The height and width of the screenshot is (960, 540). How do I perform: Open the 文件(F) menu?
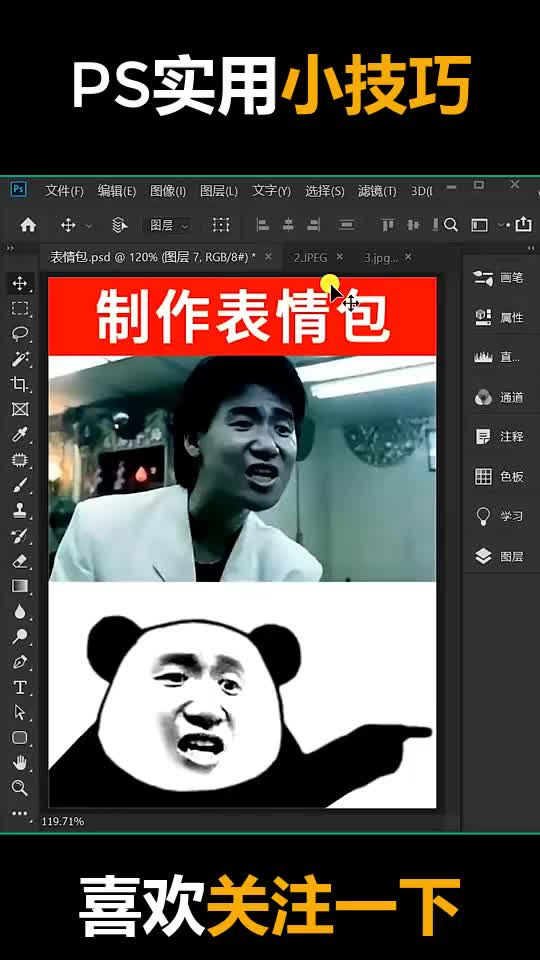[64, 191]
